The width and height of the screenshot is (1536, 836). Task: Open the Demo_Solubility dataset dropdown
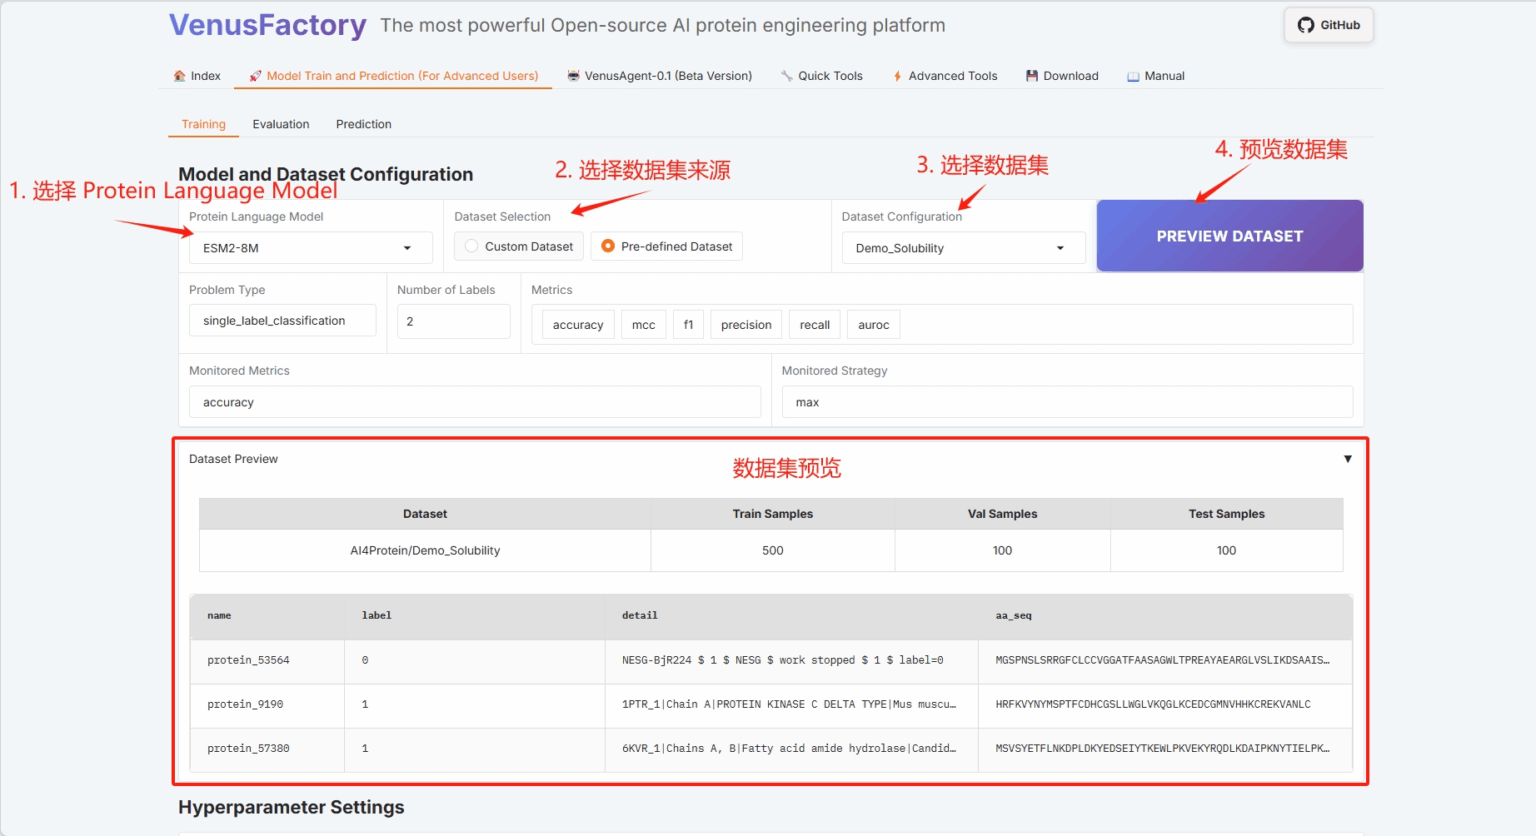pyautogui.click(x=962, y=247)
